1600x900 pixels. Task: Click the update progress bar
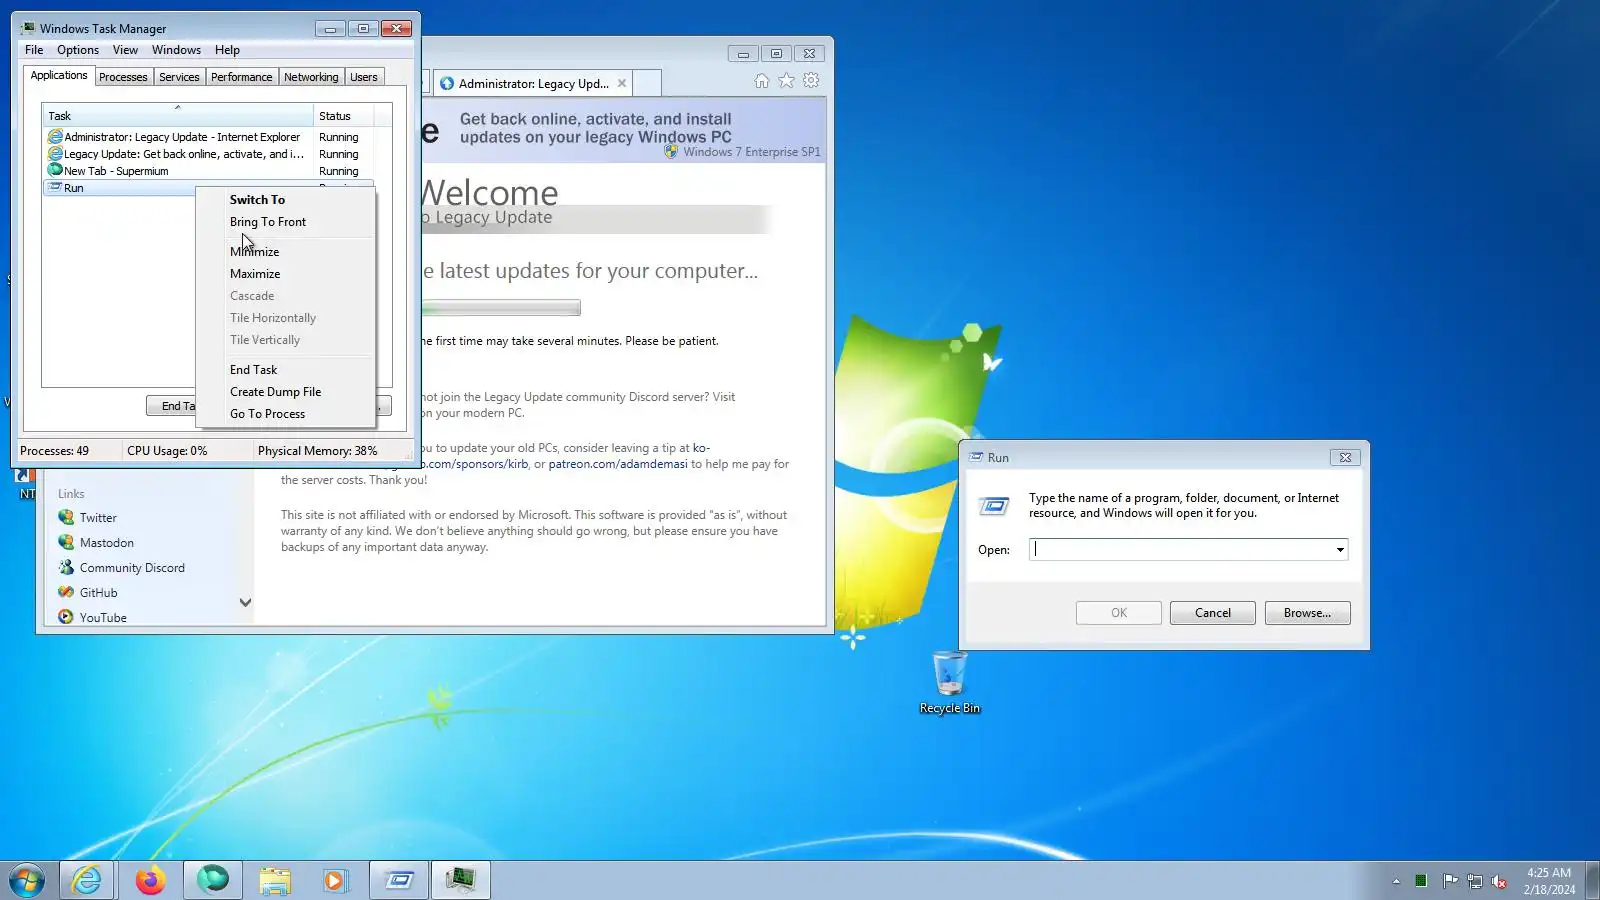point(500,308)
